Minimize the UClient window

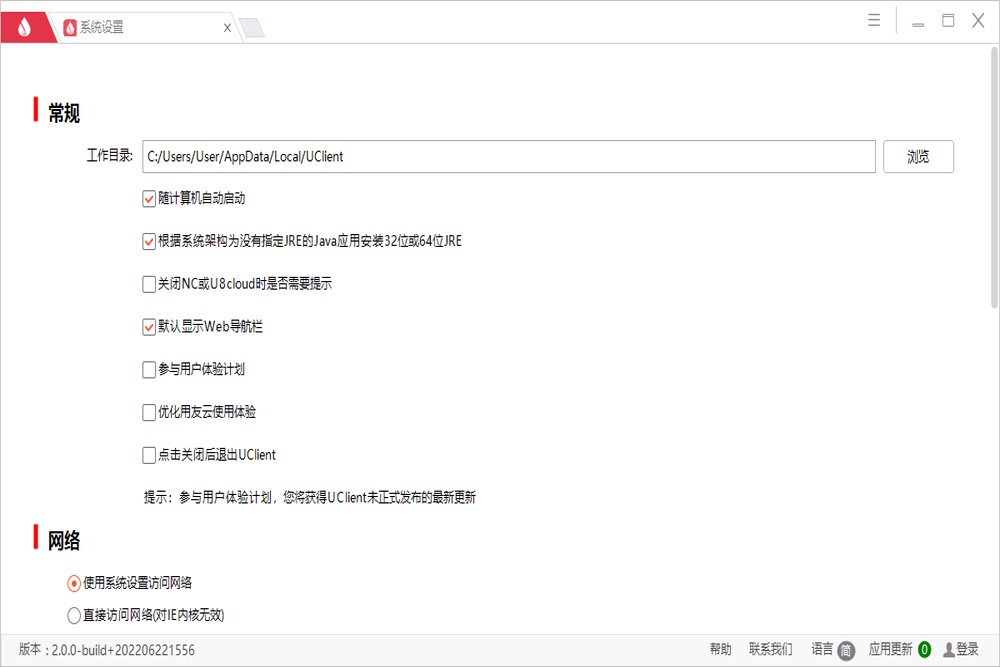(x=918, y=25)
